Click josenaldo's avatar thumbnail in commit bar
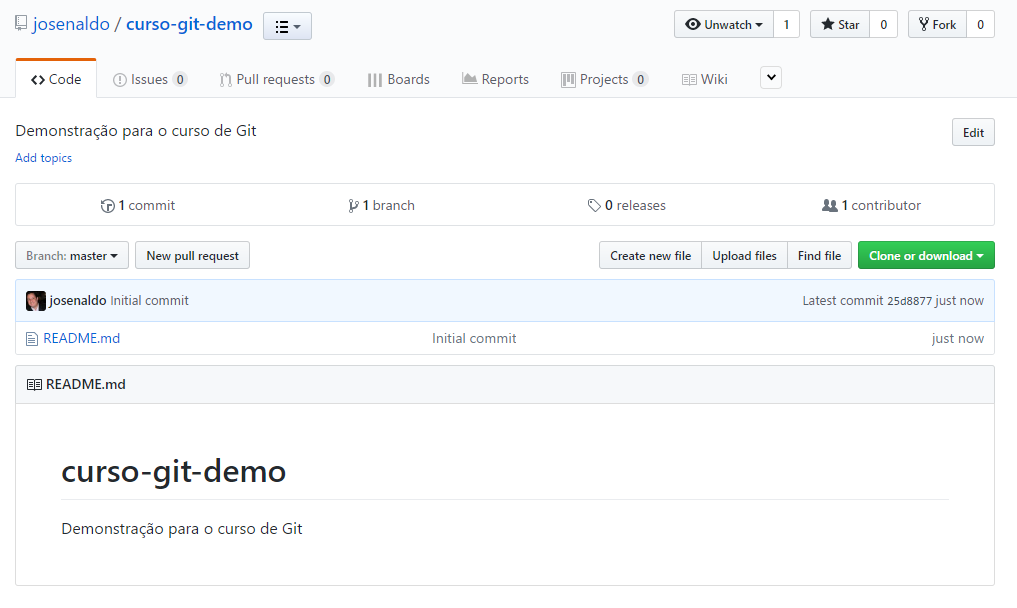This screenshot has height=608, width=1017. (36, 301)
